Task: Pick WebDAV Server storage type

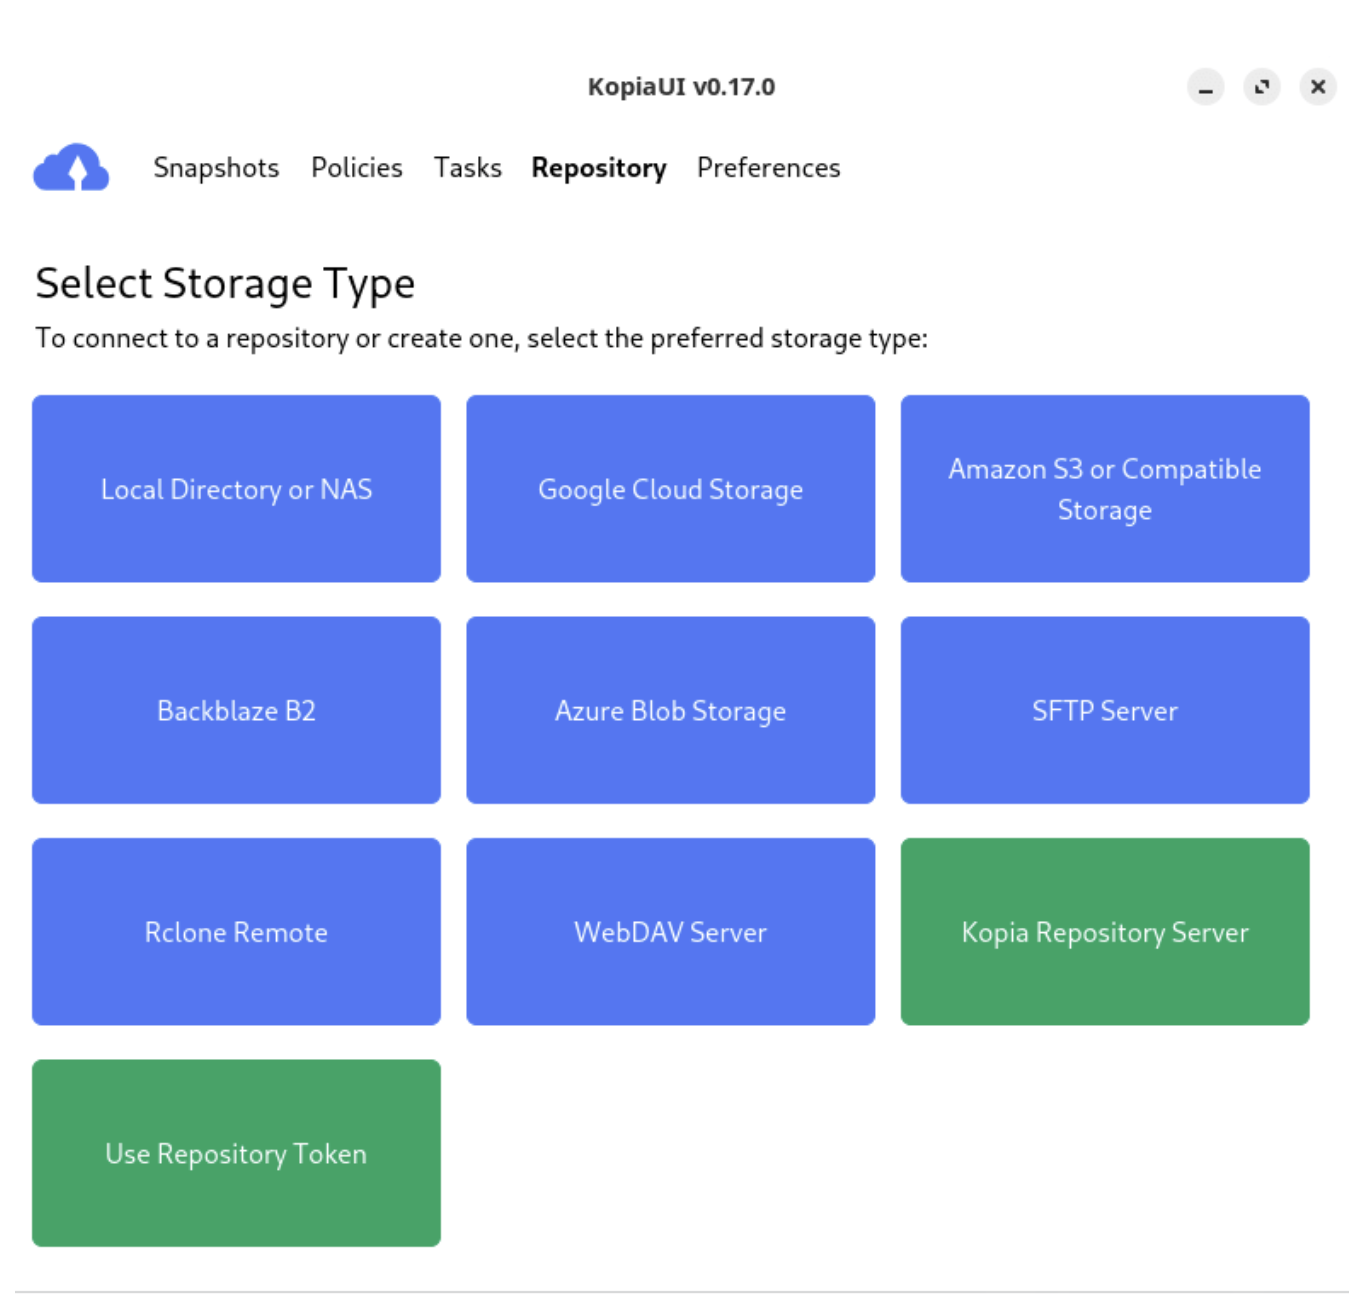Action: tap(671, 932)
